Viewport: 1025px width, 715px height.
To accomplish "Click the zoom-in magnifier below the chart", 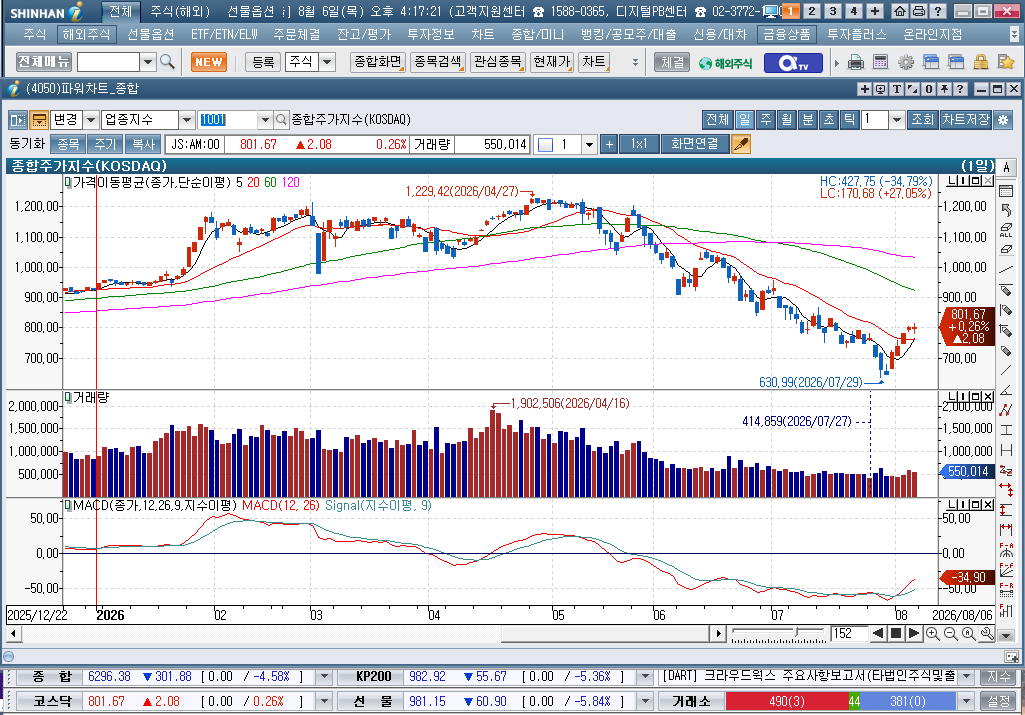I will click(932, 633).
